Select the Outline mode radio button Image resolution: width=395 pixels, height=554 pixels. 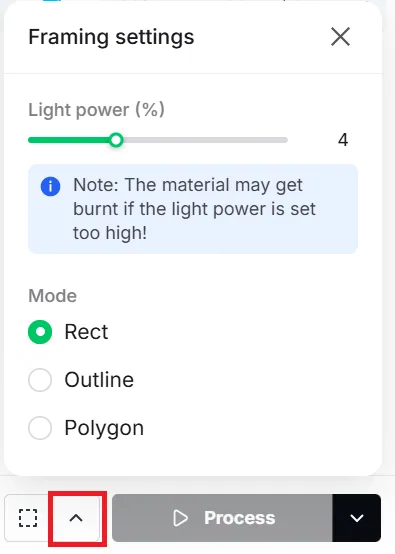tap(40, 380)
